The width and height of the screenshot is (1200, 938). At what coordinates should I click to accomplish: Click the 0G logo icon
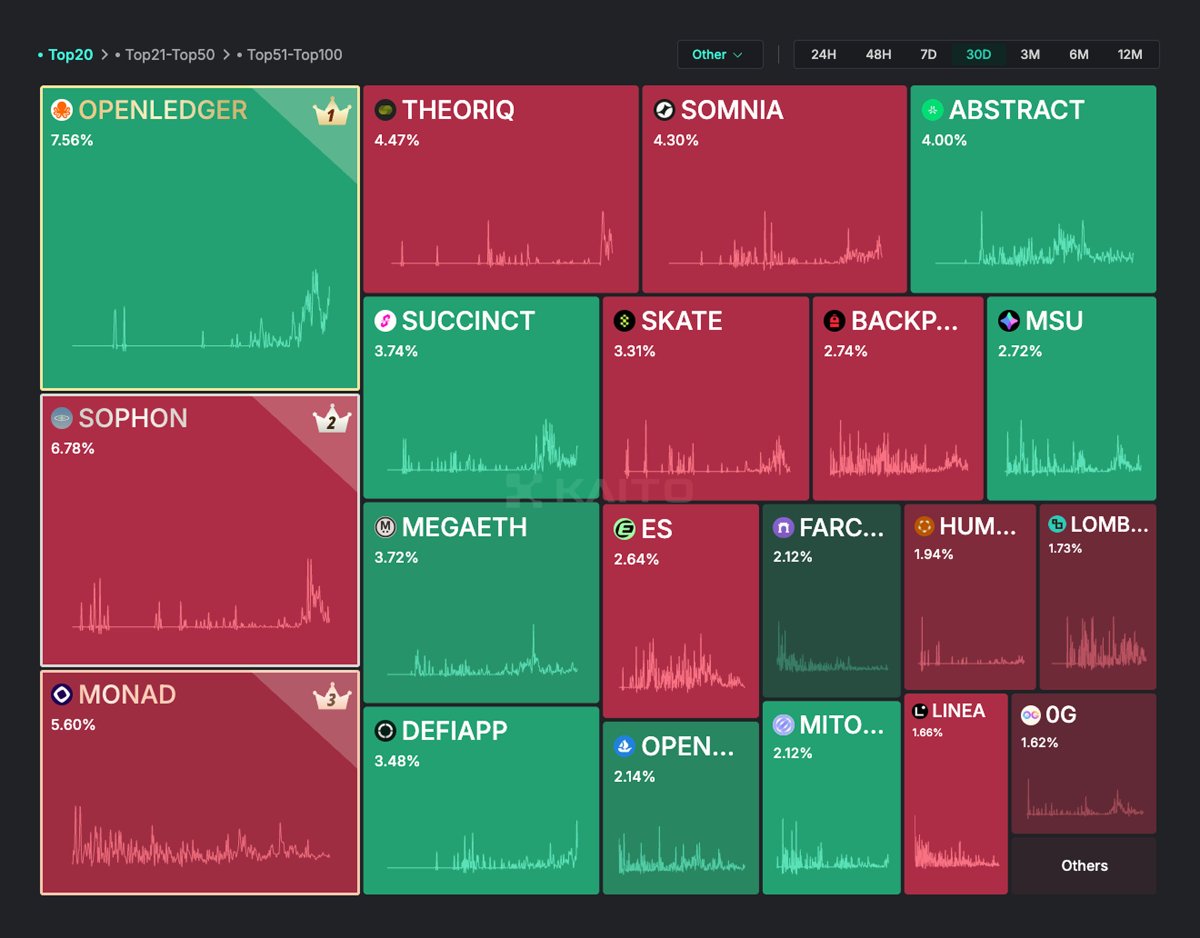(x=1030, y=715)
